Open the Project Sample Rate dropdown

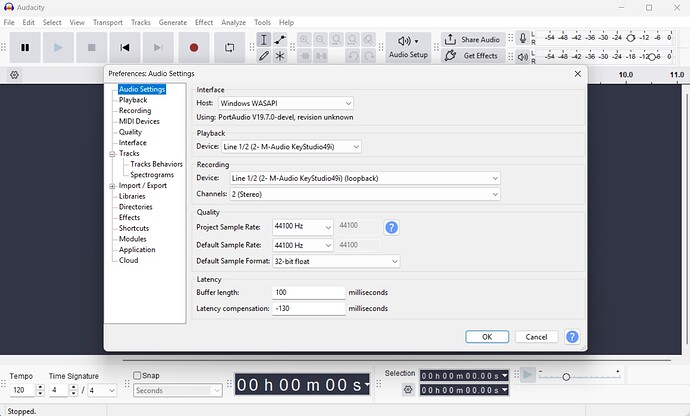point(303,227)
